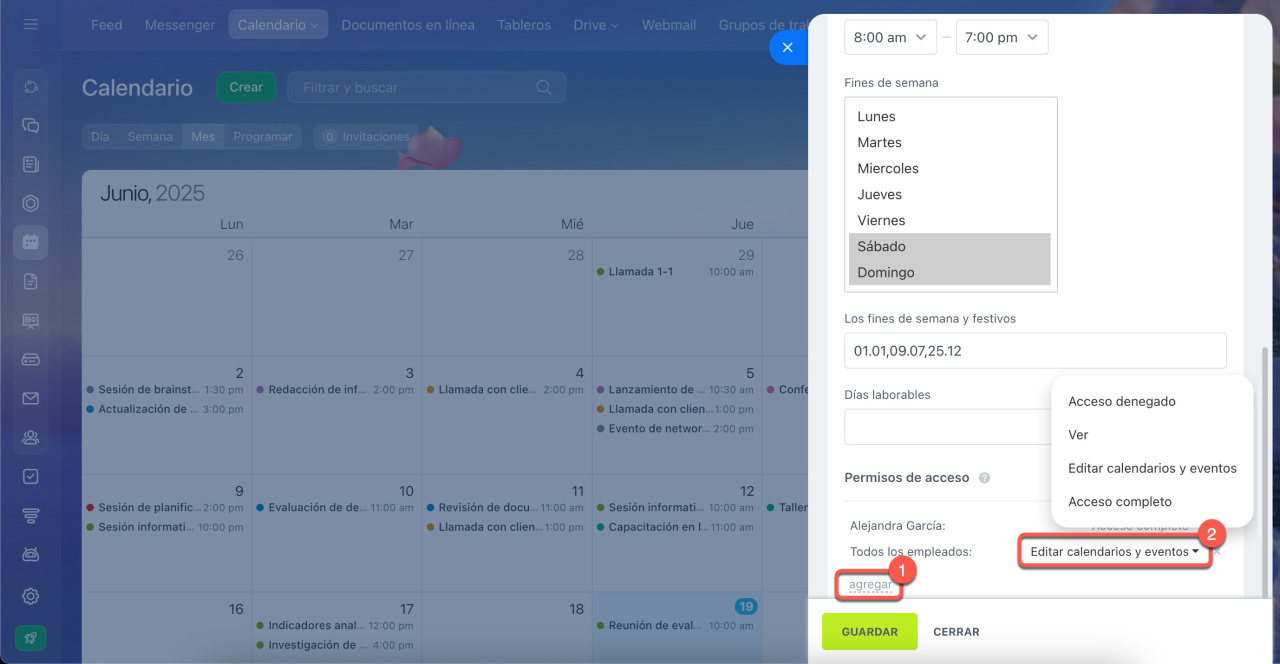Open the Feed top menu item

106,25
